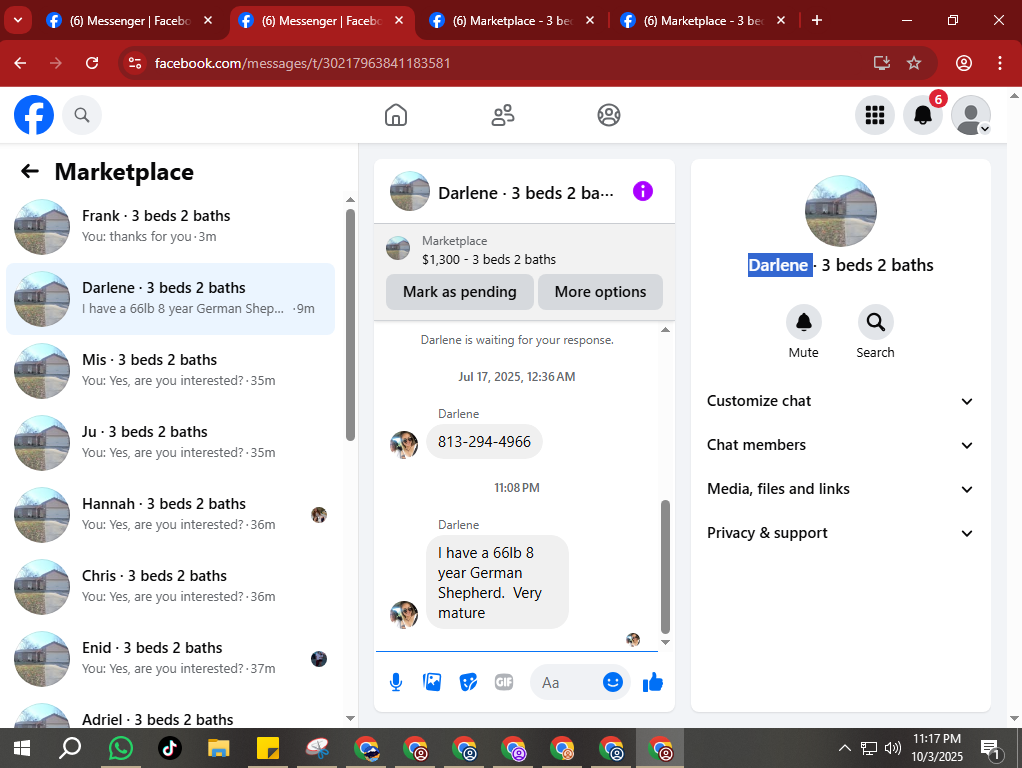Screen dimensions: 1022x768
Task: Expand Chat members section
Action: 840,445
